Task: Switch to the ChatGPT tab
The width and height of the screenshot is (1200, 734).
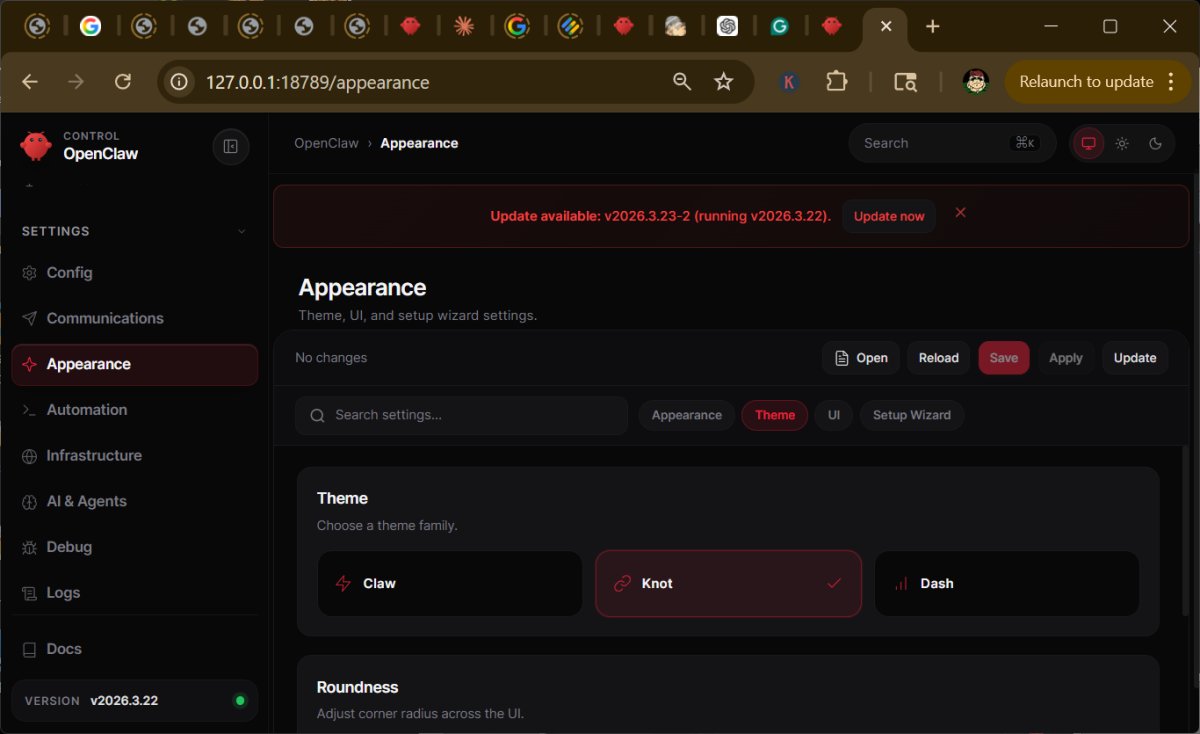Action: (x=727, y=27)
